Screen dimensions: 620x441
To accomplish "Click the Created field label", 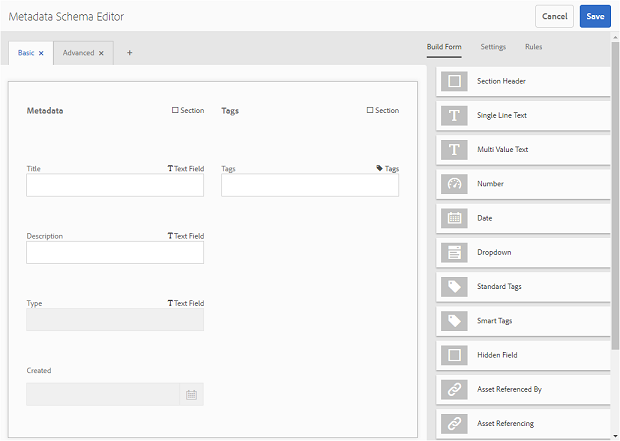I will [x=39, y=371].
